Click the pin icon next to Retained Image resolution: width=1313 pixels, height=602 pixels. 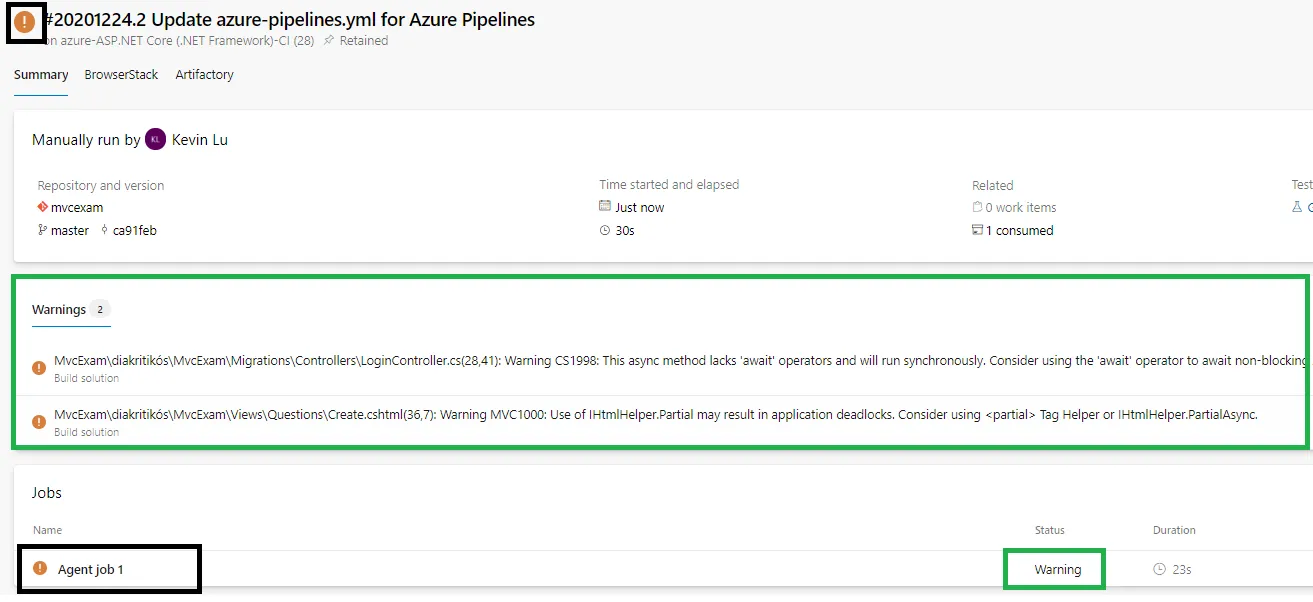[x=329, y=41]
